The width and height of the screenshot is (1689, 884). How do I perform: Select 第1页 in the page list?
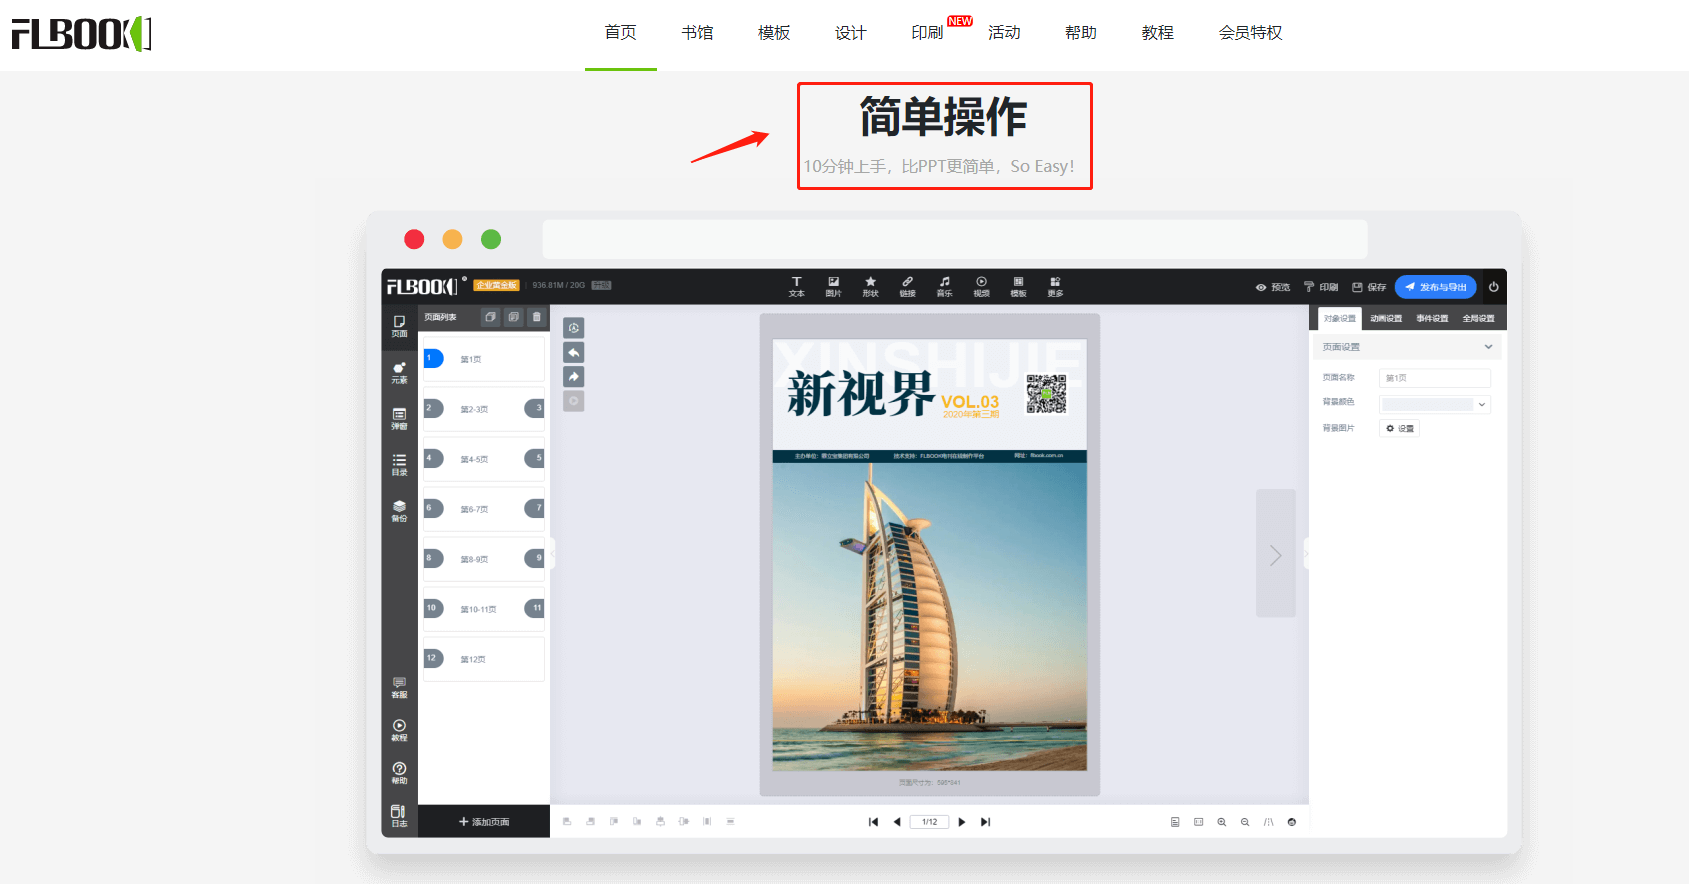pyautogui.click(x=484, y=359)
